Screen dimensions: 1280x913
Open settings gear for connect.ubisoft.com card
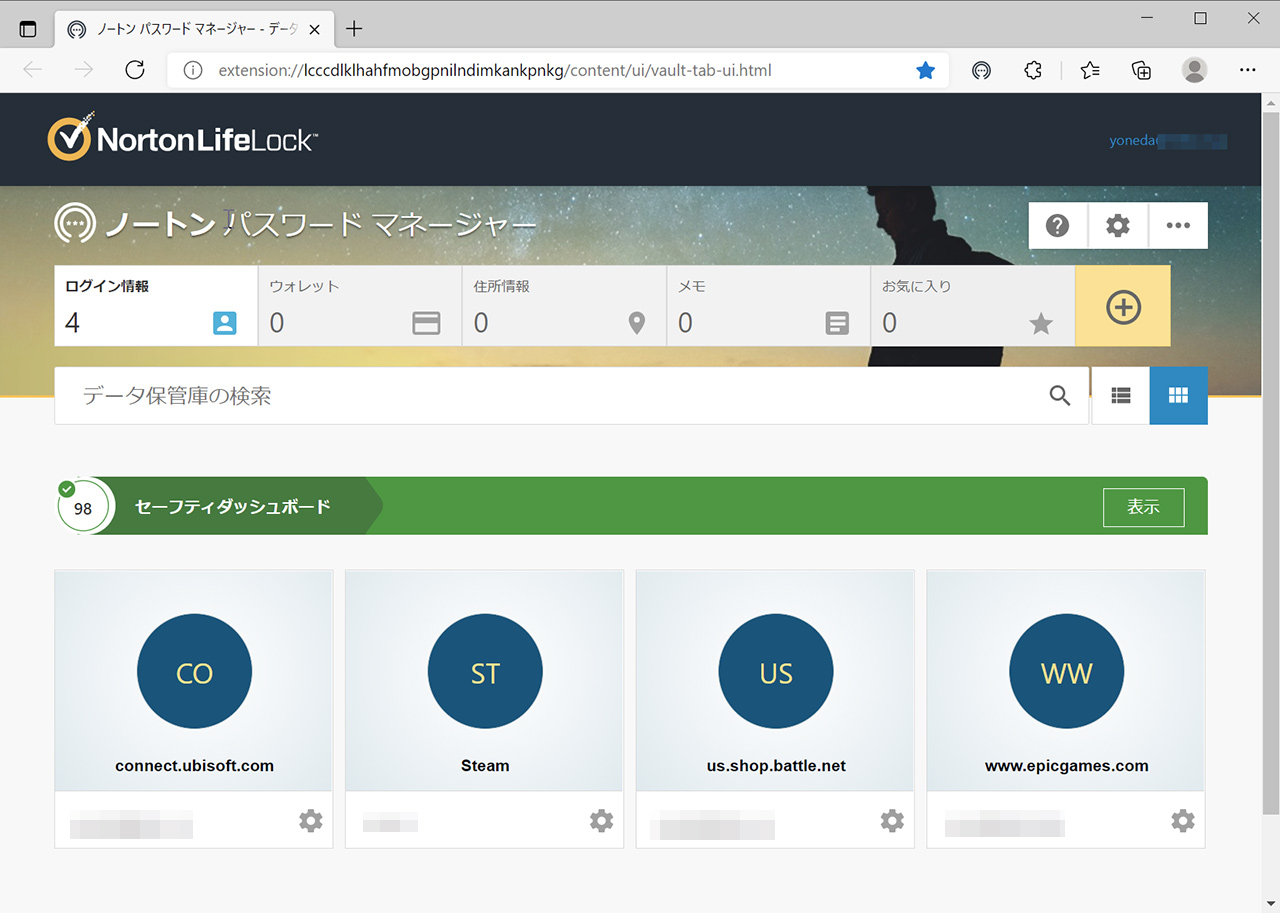311,821
